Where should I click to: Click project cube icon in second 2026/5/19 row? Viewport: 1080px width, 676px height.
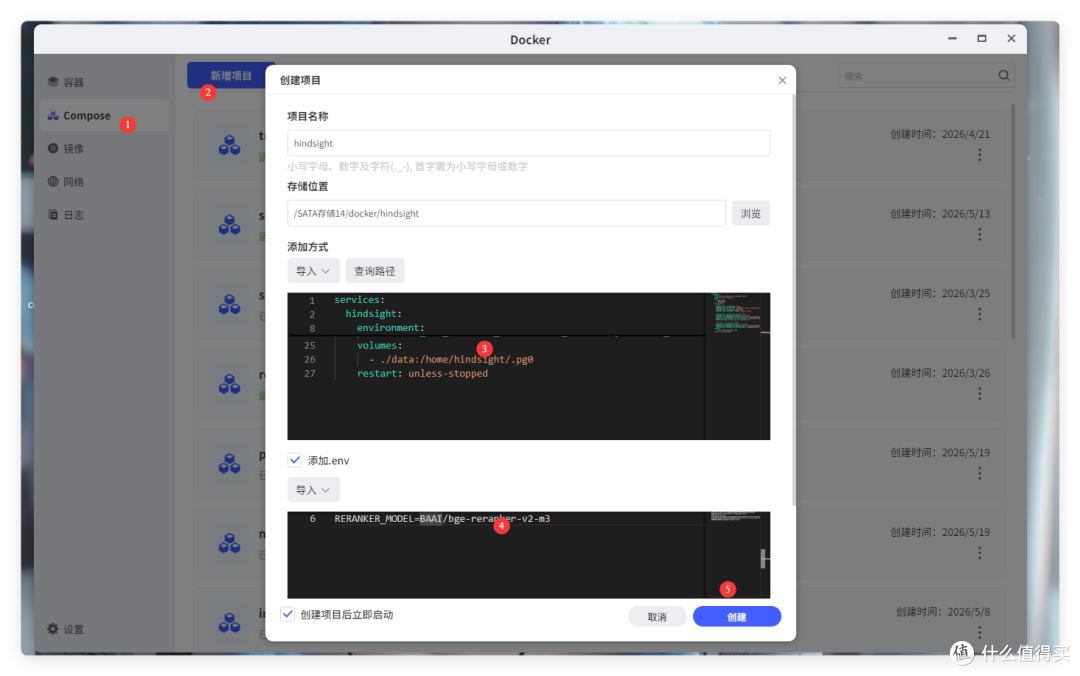[229, 543]
